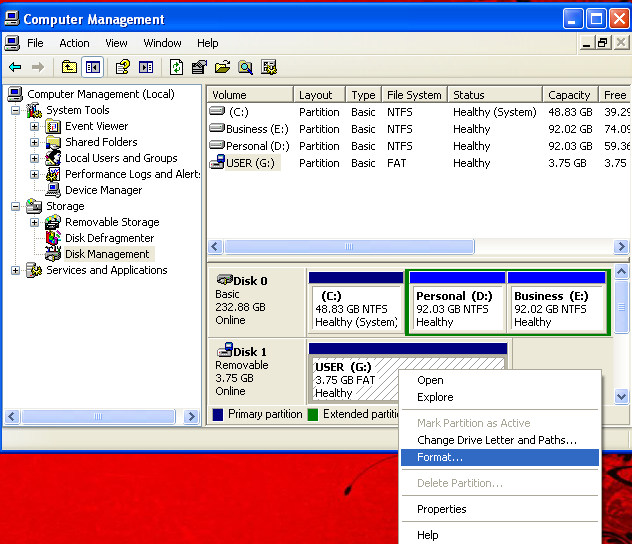Click the Device Manager icon
Viewport: 632px width, 544px height.
(x=53, y=190)
